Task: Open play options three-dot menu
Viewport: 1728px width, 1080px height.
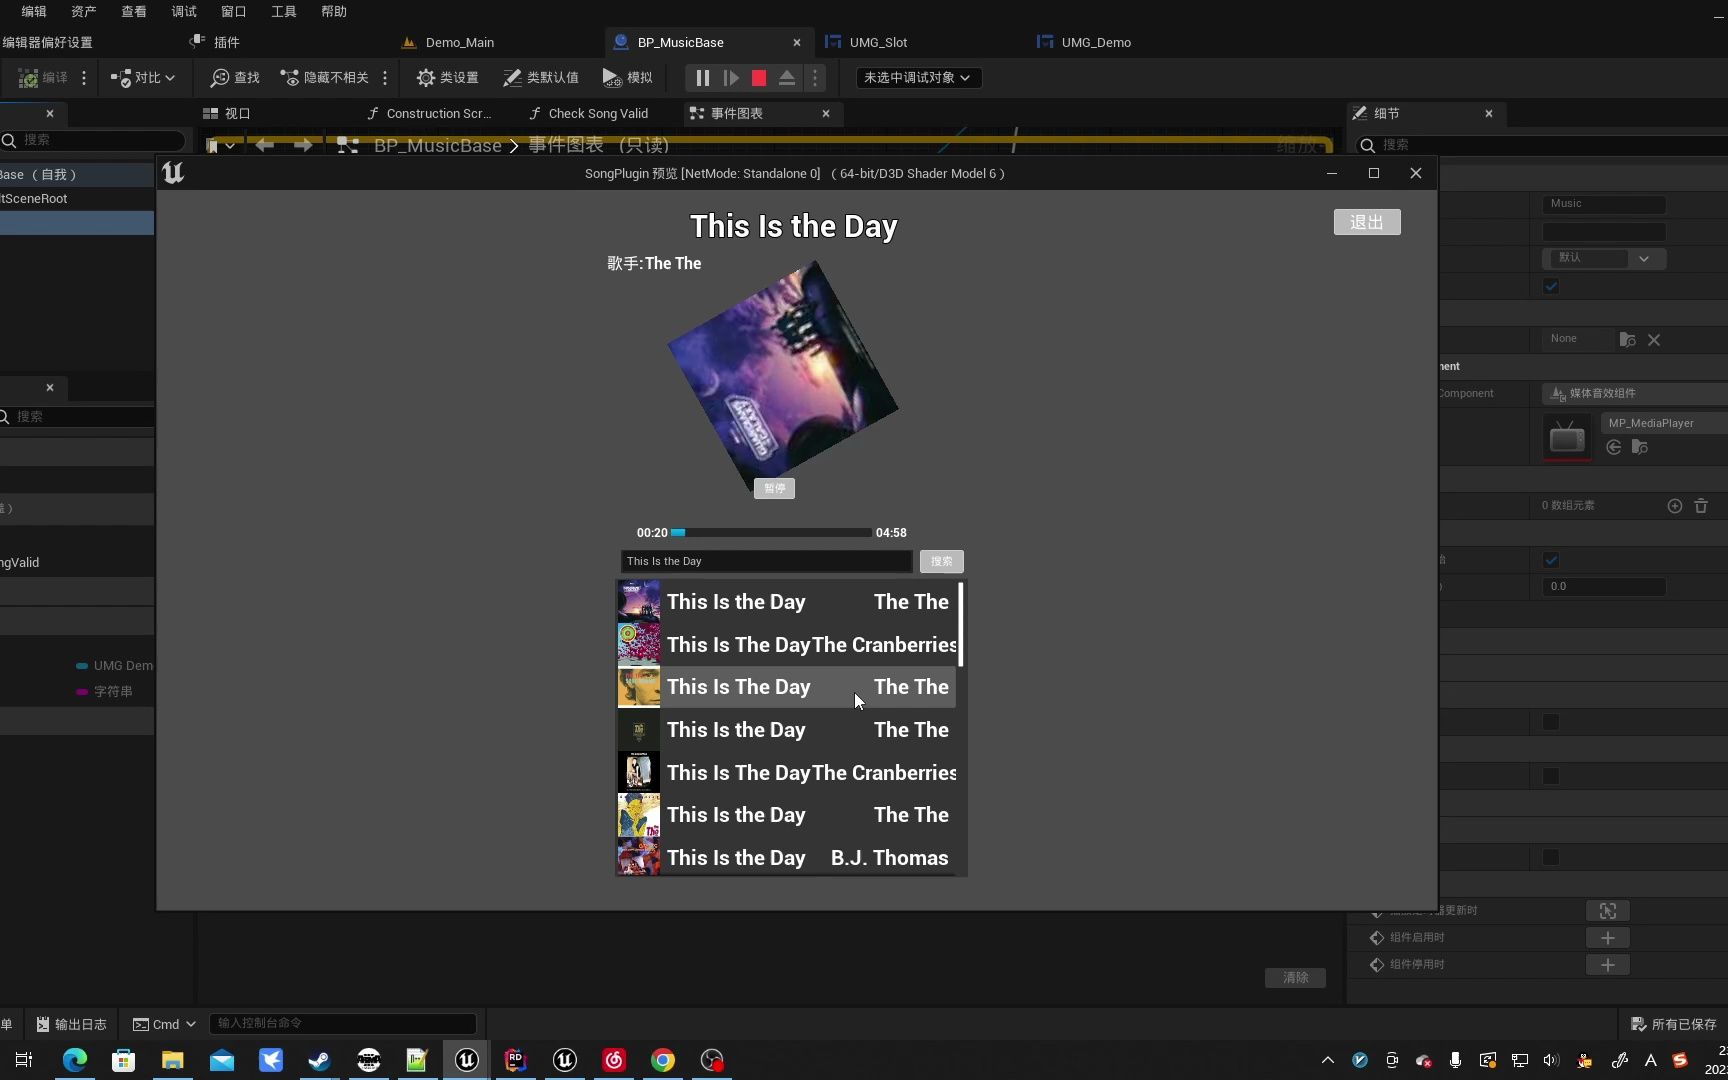Action: [815, 78]
